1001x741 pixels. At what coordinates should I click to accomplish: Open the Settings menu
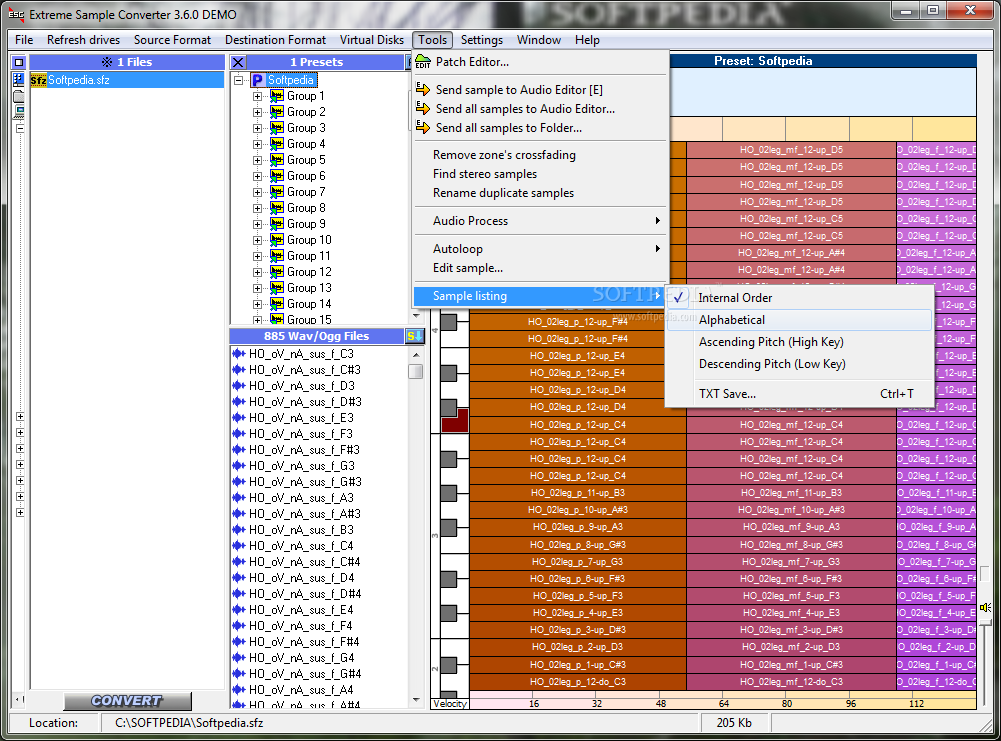click(481, 40)
